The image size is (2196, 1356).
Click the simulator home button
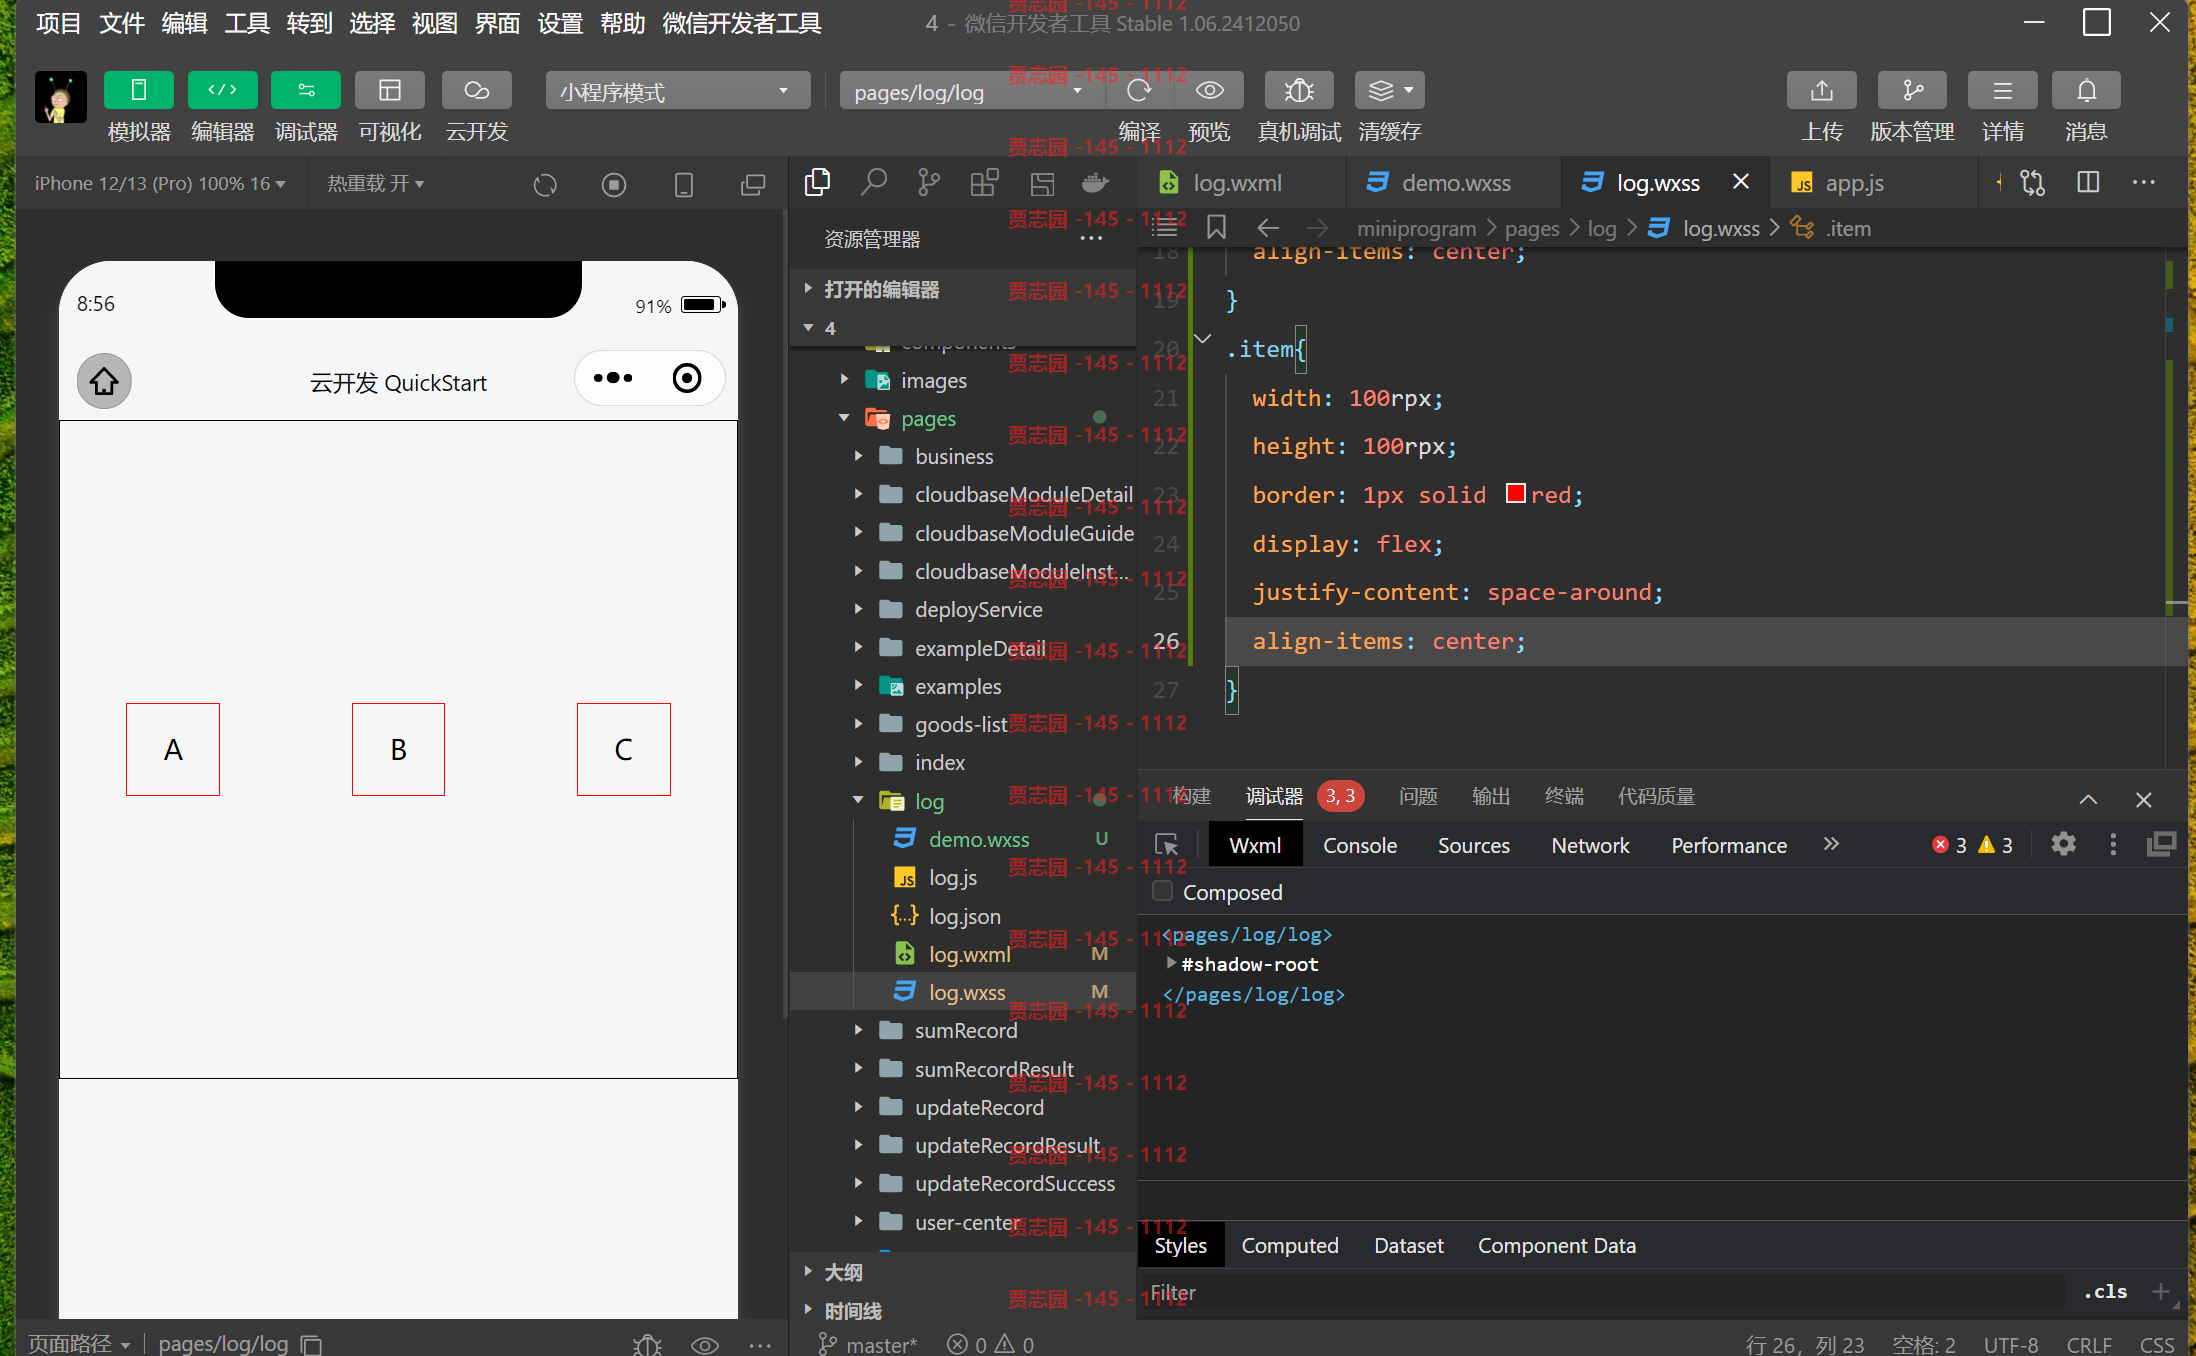[x=104, y=381]
